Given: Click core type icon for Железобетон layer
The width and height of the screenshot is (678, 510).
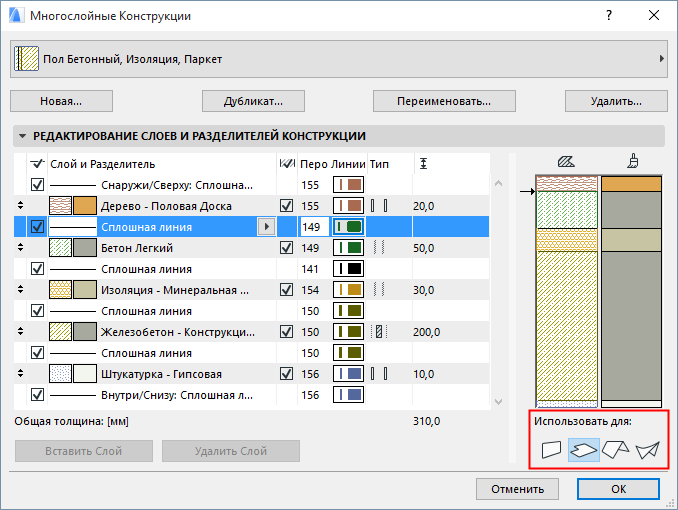Looking at the screenshot, I should [x=379, y=332].
